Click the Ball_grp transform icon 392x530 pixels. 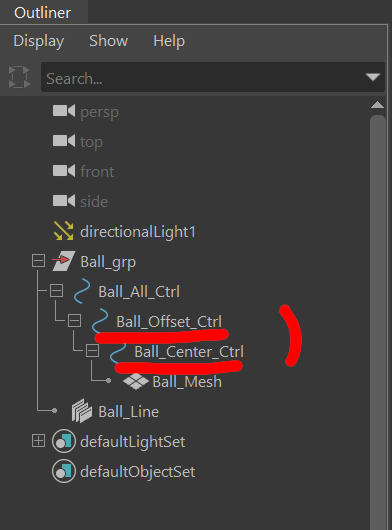click(x=64, y=261)
